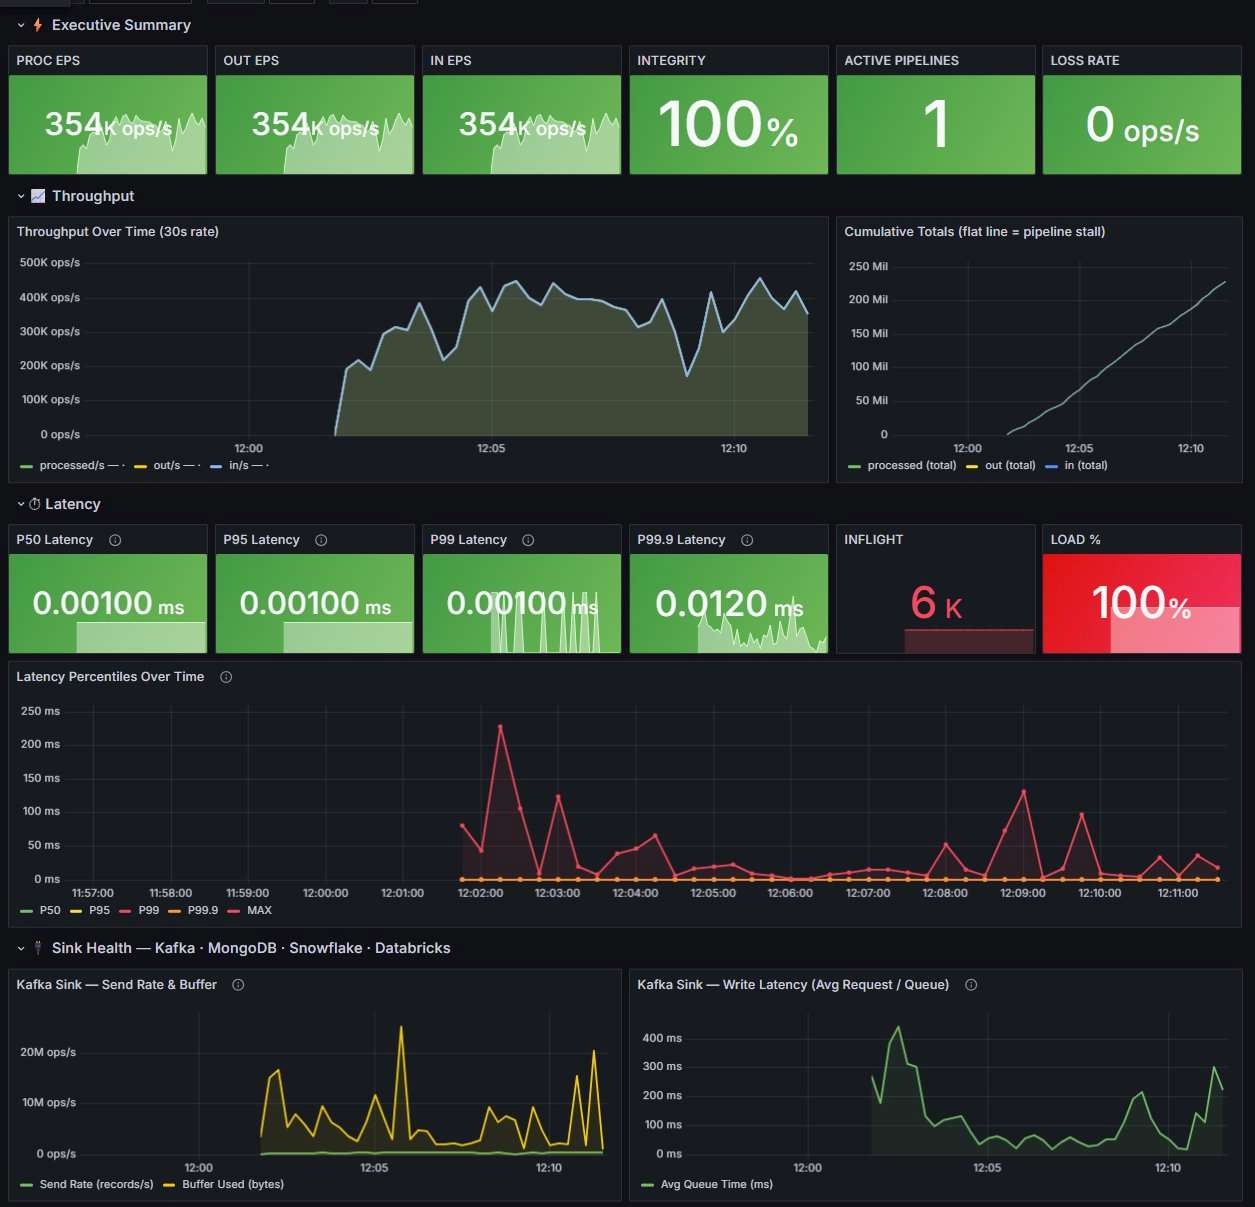
Task: Click the PROC EPS 354K ops/s stat
Action: [108, 125]
